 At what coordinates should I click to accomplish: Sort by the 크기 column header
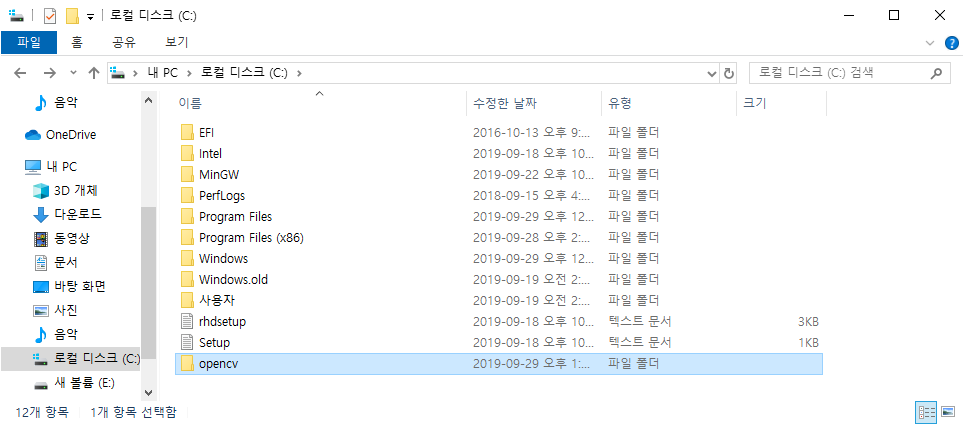coord(781,103)
